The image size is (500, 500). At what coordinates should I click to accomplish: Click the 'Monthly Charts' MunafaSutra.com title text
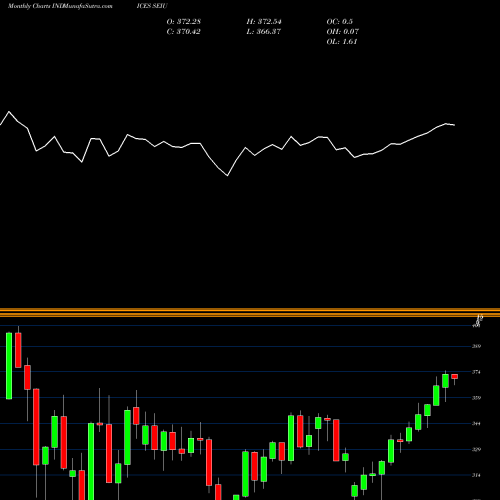tap(60, 6)
